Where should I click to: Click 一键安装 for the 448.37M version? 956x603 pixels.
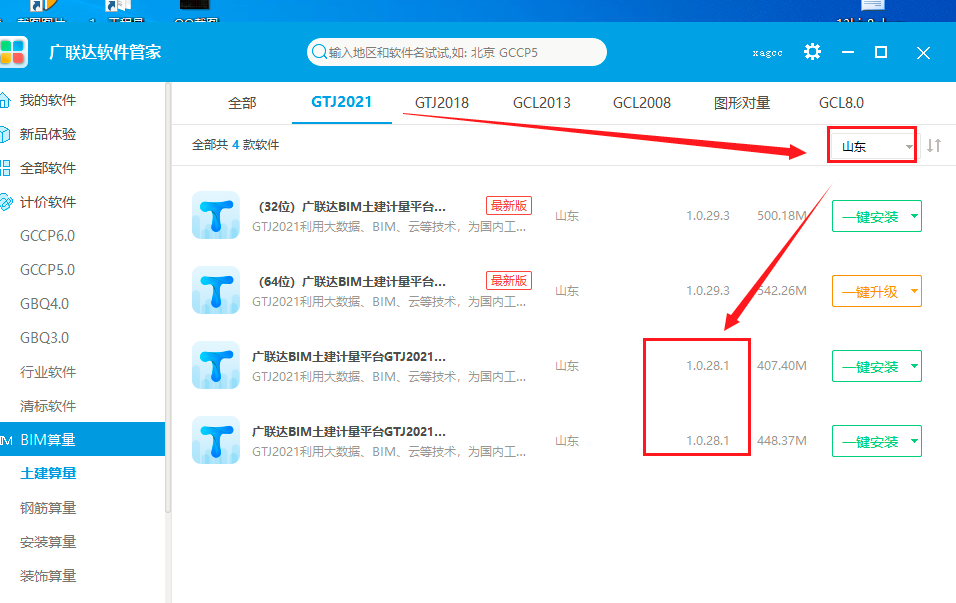point(870,441)
